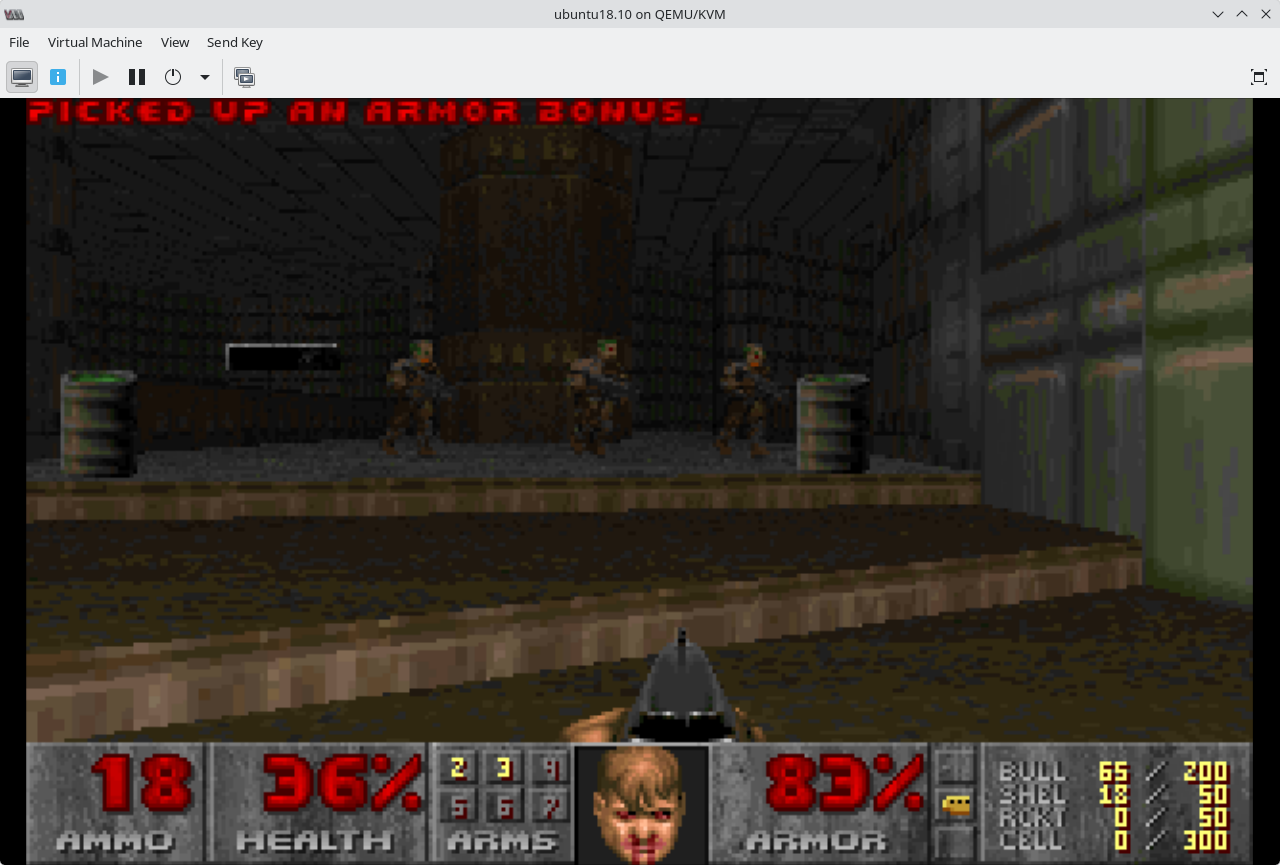1280x865 pixels.
Task: Click the CELL ammo row
Action: [x=1114, y=840]
